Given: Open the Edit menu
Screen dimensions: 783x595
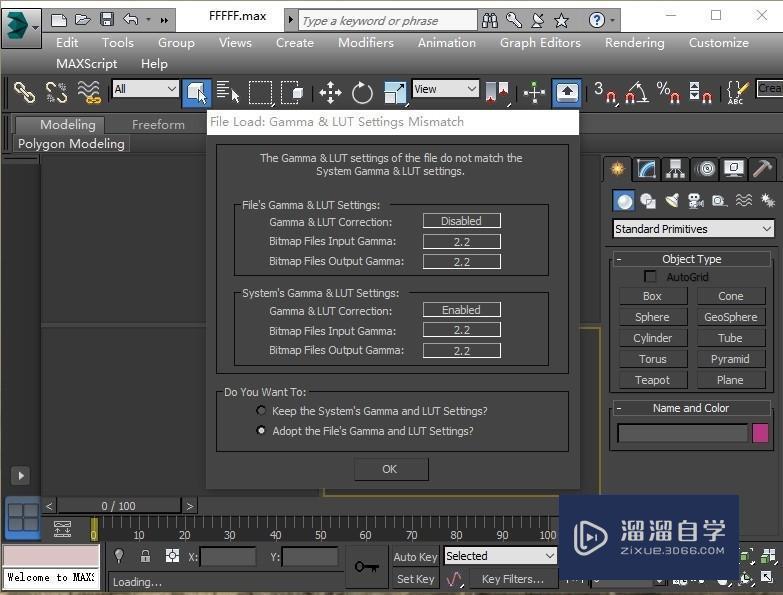Looking at the screenshot, I should pos(67,43).
